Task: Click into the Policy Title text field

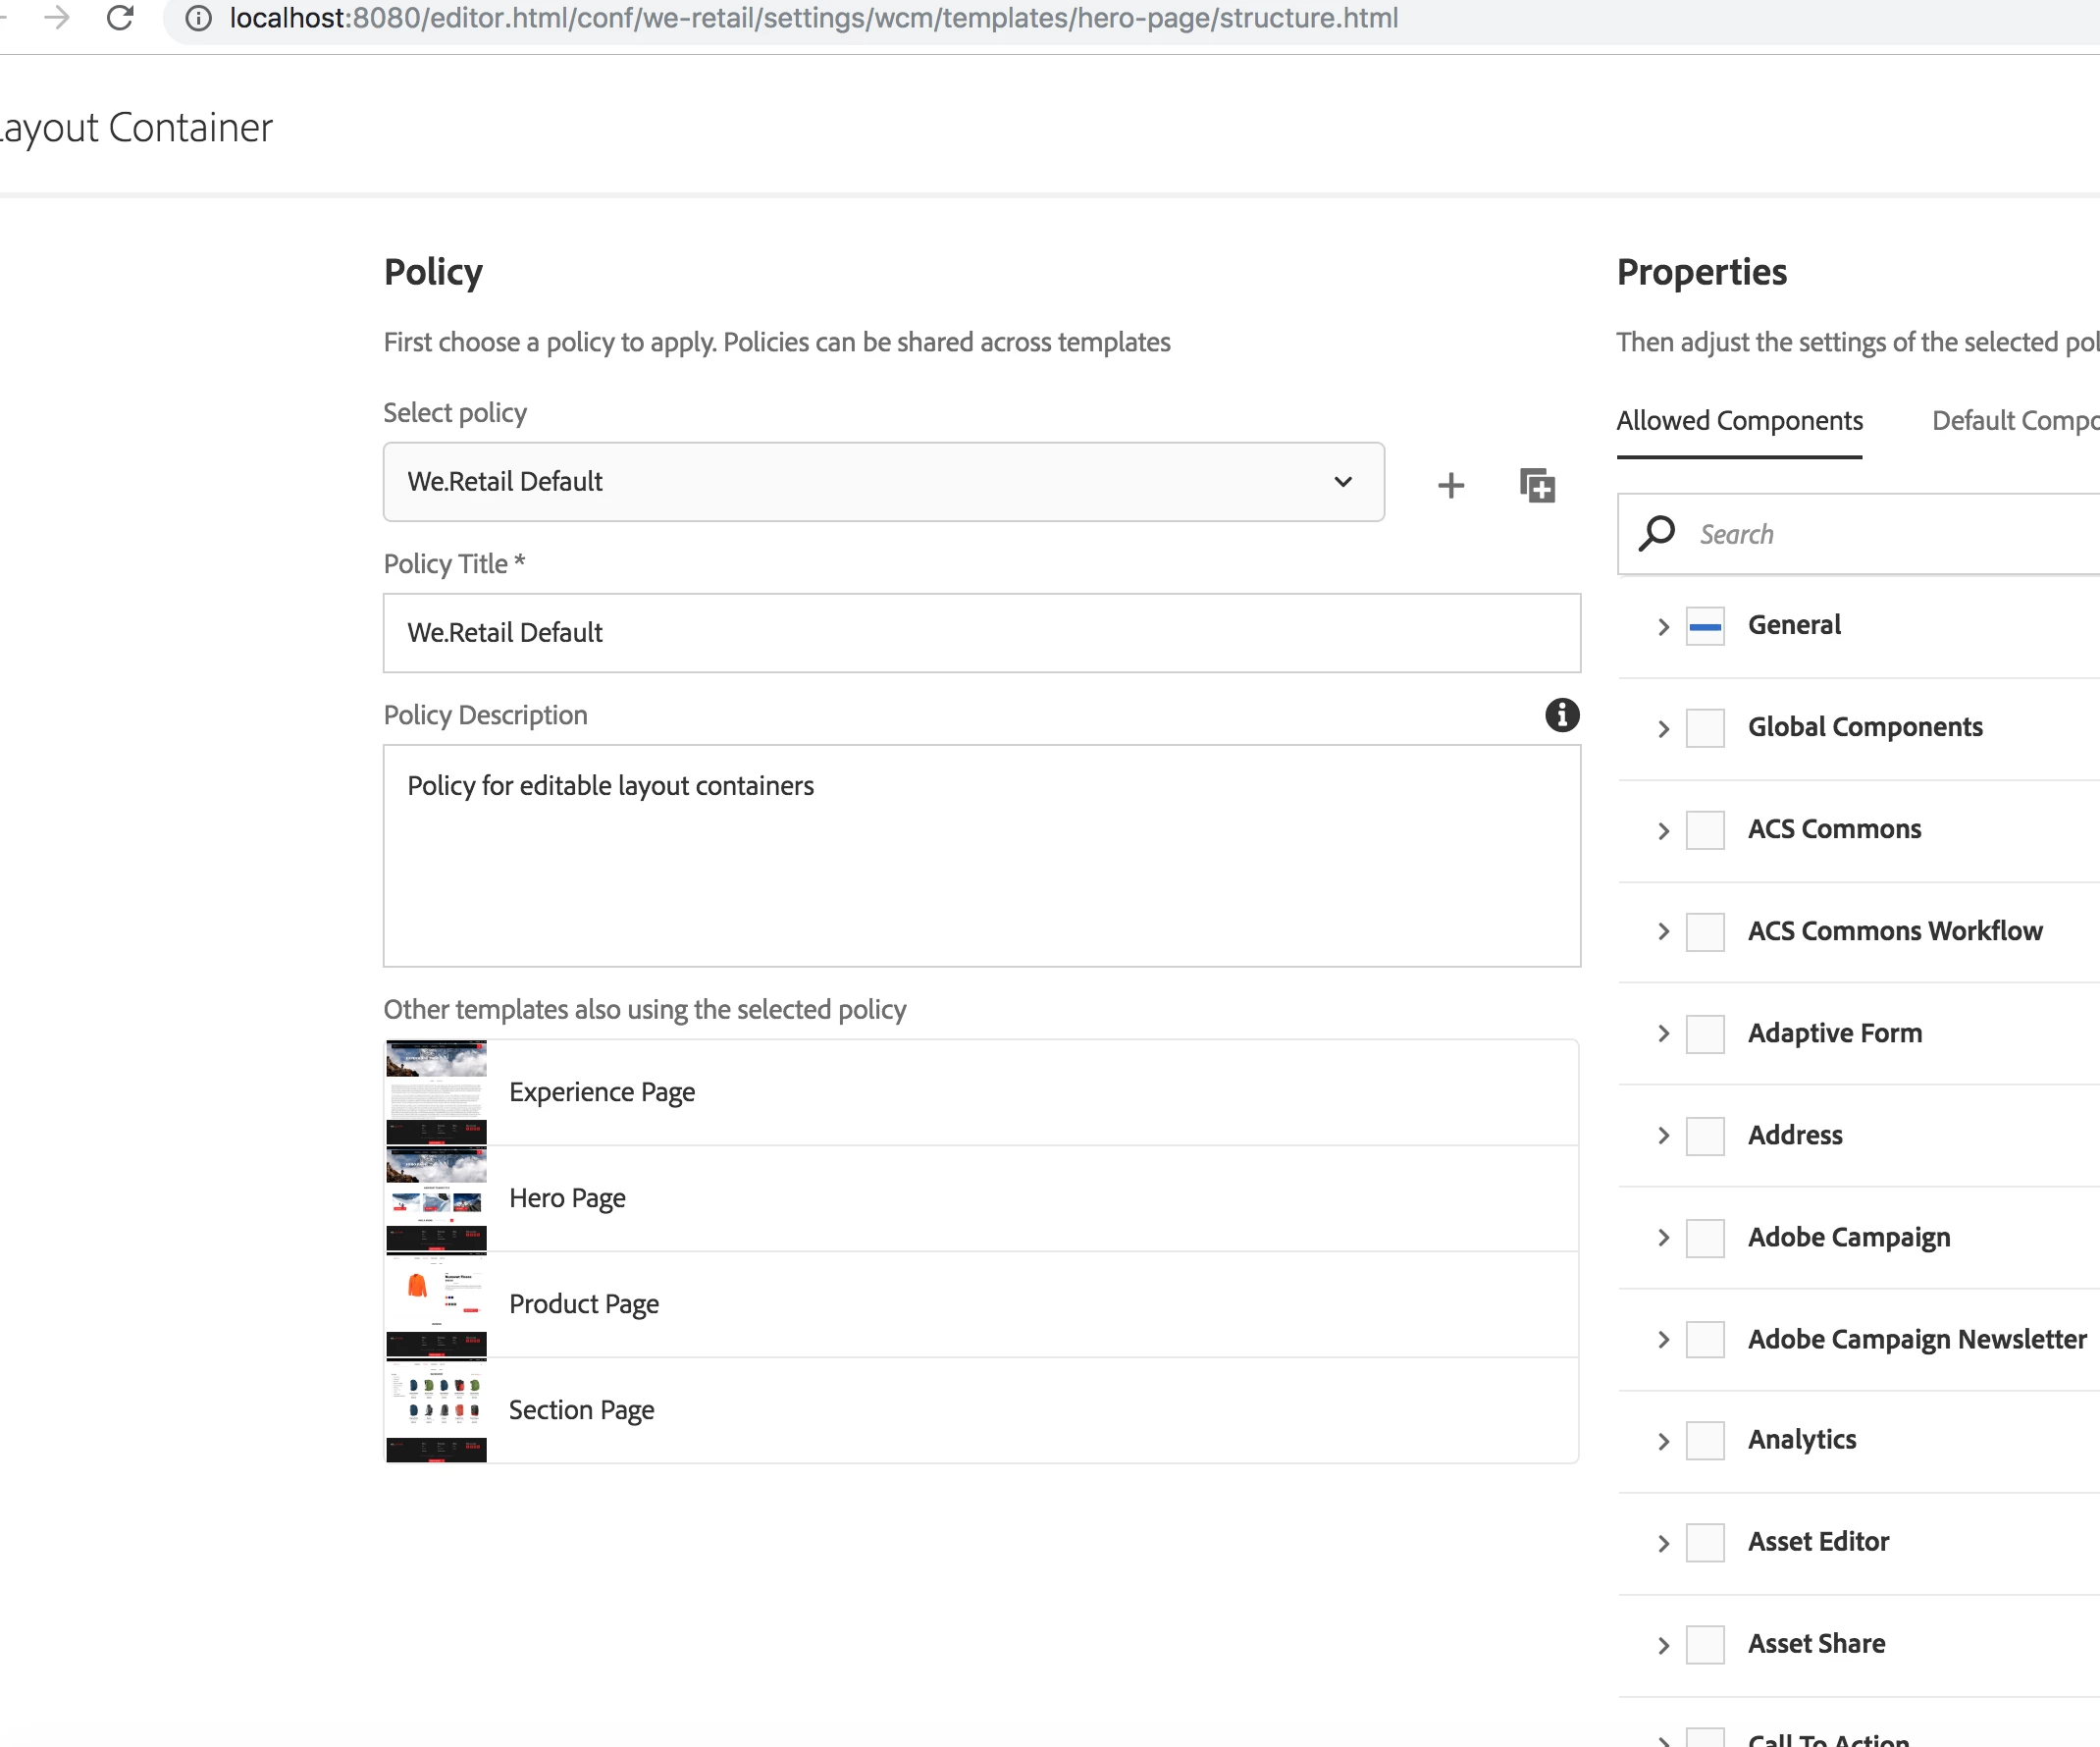Action: [x=981, y=633]
